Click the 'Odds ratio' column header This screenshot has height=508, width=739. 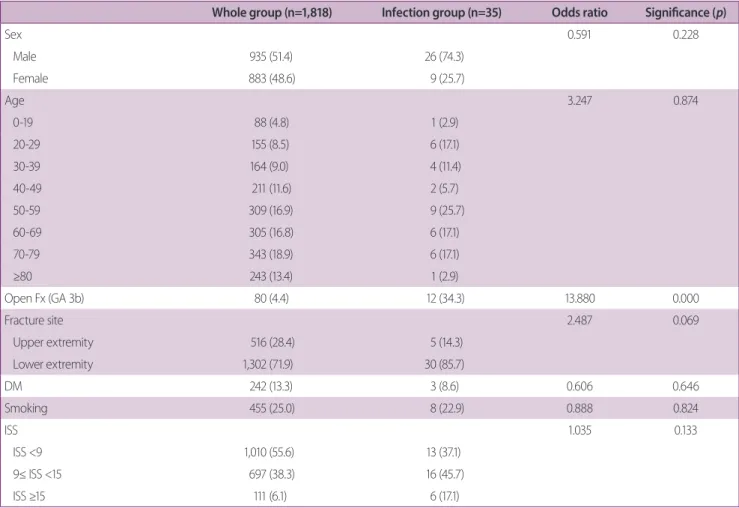point(579,12)
